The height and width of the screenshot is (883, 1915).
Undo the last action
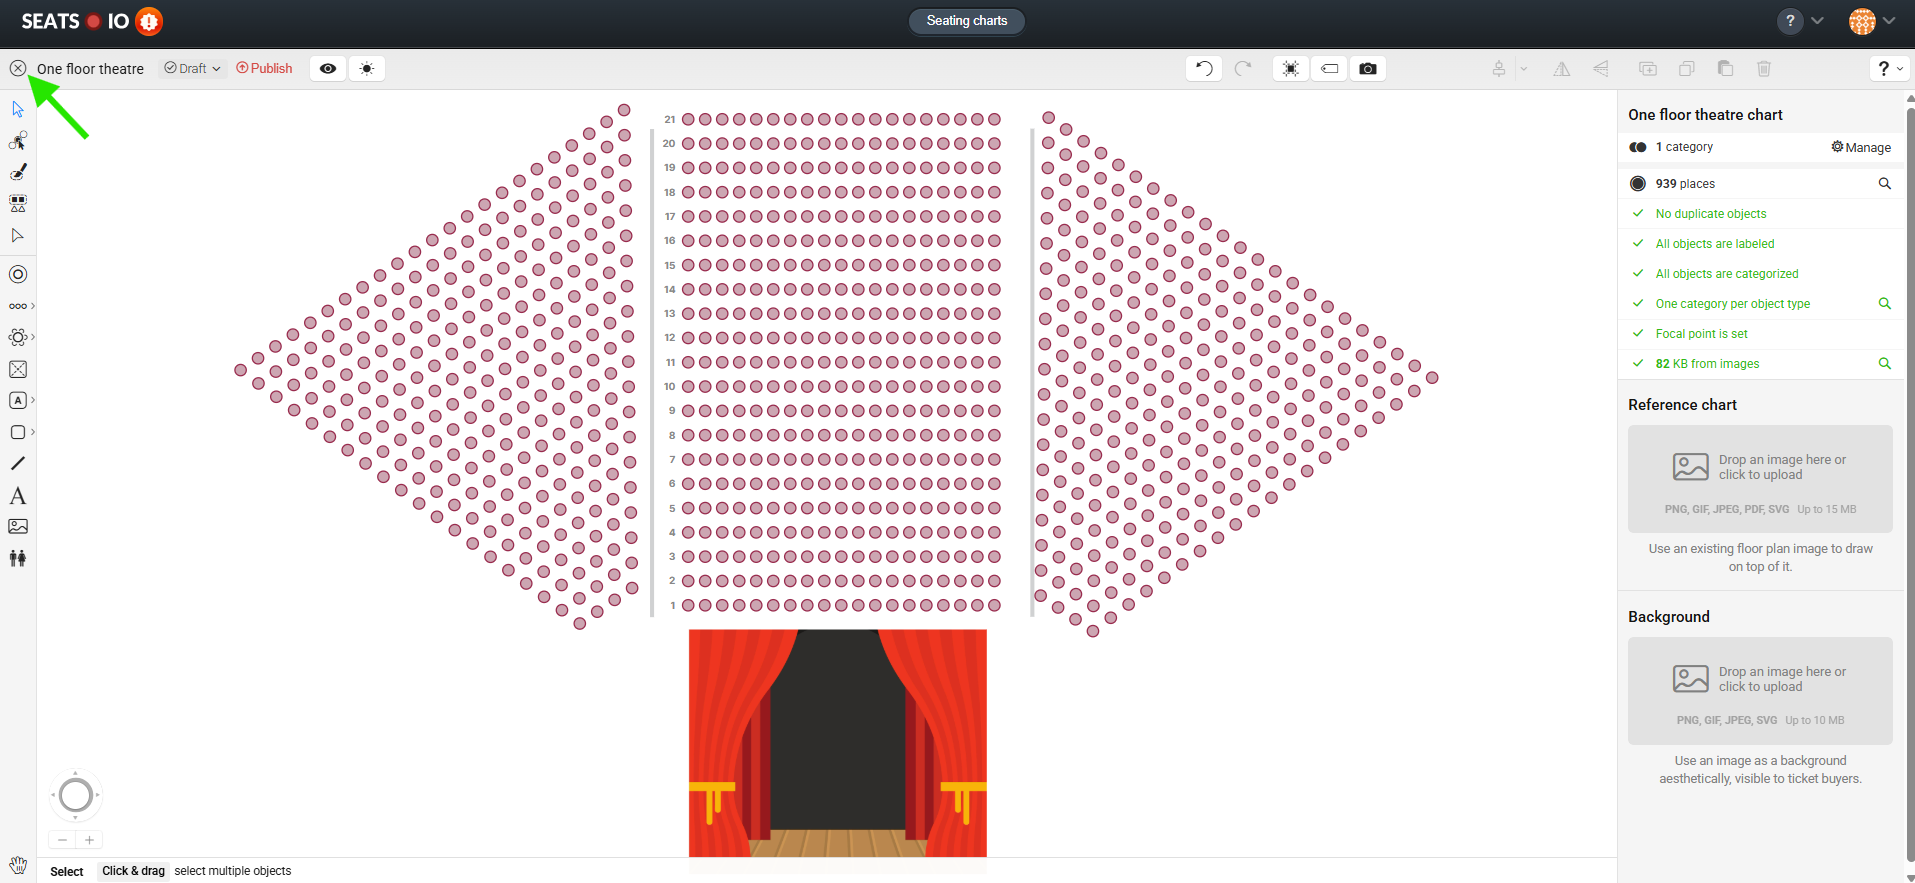1204,69
